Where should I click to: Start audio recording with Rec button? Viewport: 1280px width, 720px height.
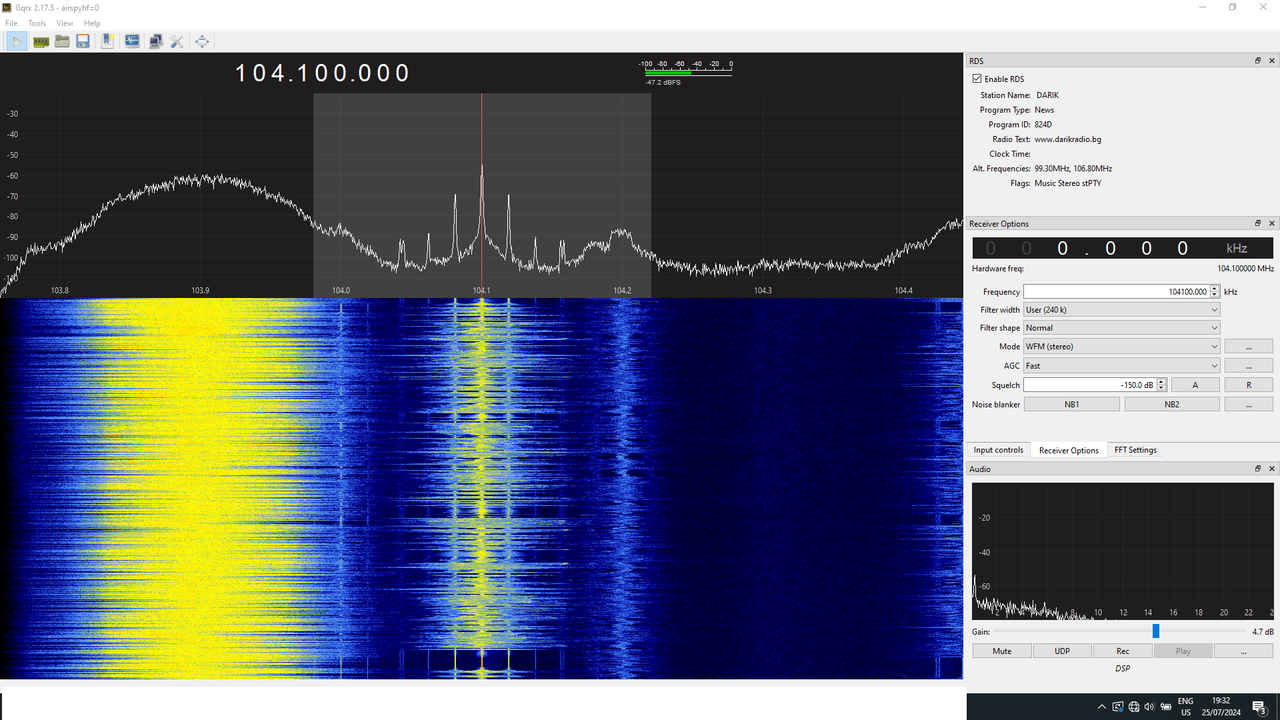[x=1123, y=651]
